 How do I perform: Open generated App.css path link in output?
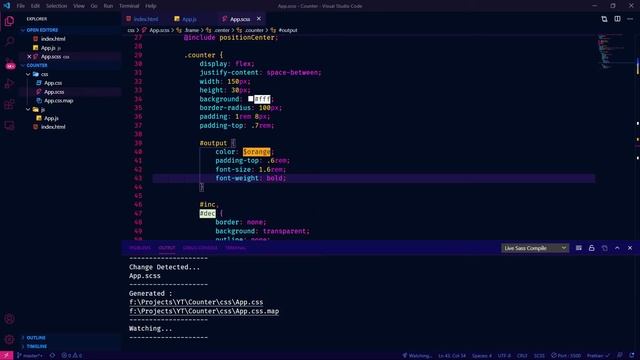[x=196, y=302]
